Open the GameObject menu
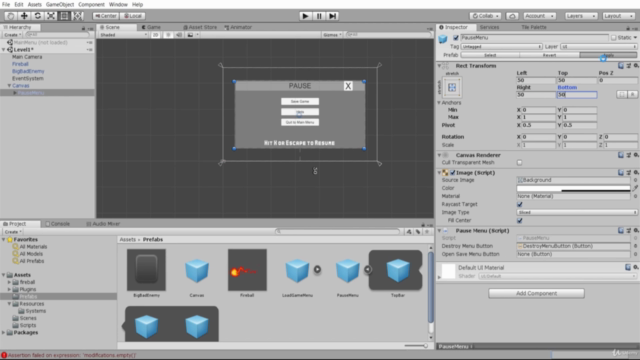Screen dimensions: 640x360 coord(60,4)
